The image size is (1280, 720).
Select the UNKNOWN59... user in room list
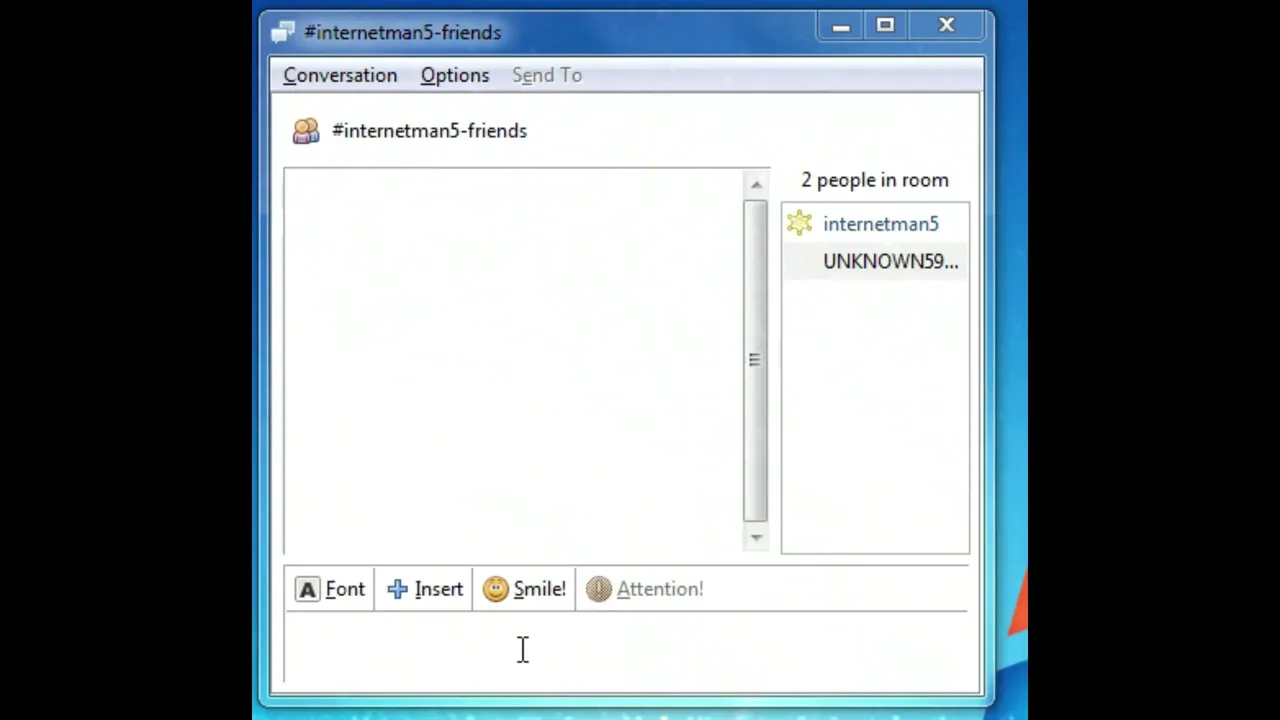[889, 262]
